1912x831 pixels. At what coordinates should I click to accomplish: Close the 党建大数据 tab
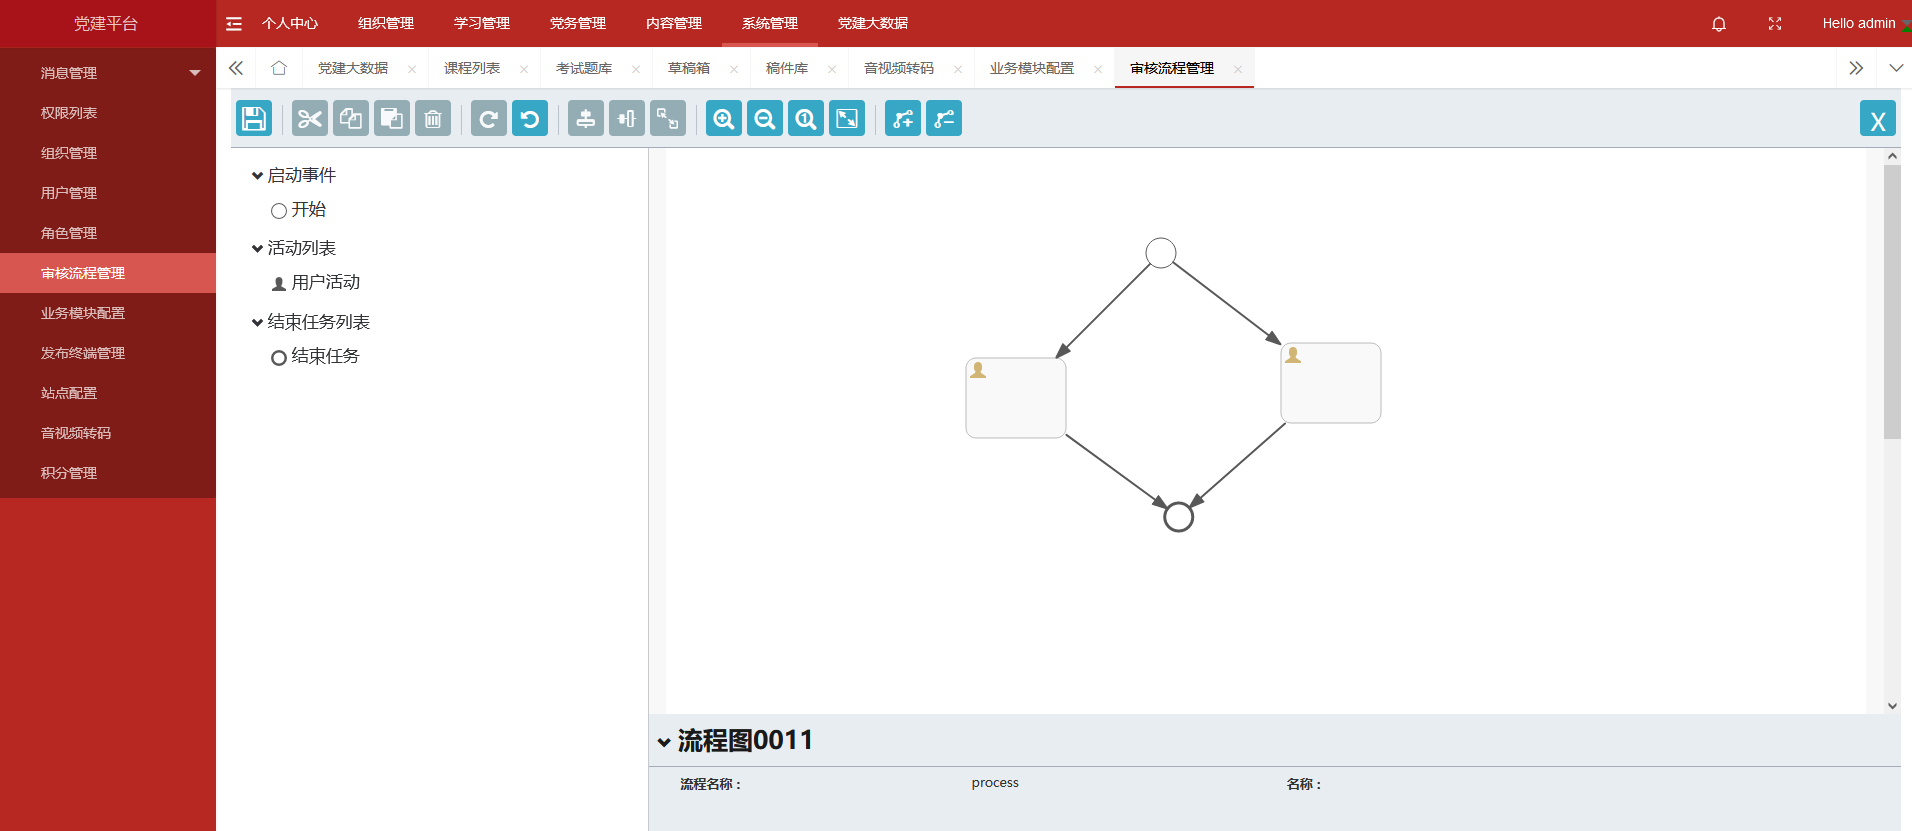pyautogui.click(x=412, y=69)
